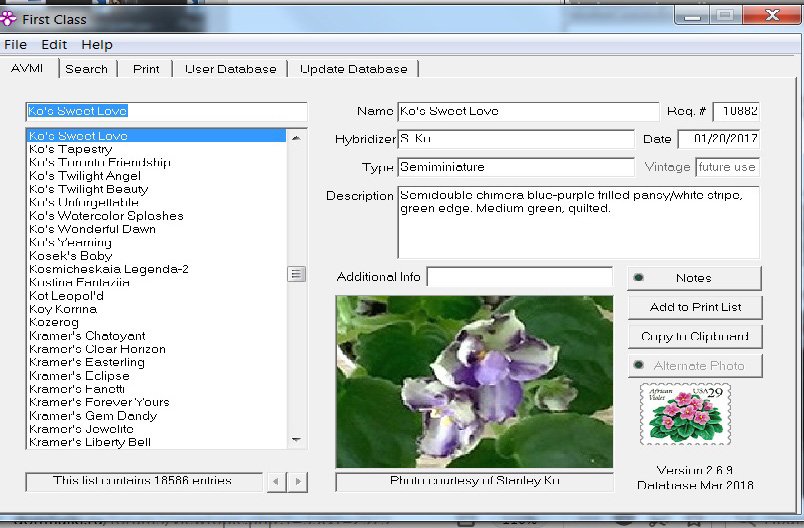The height and width of the screenshot is (528, 804).
Task: Click the First Class violet app icon
Action: tap(8, 19)
